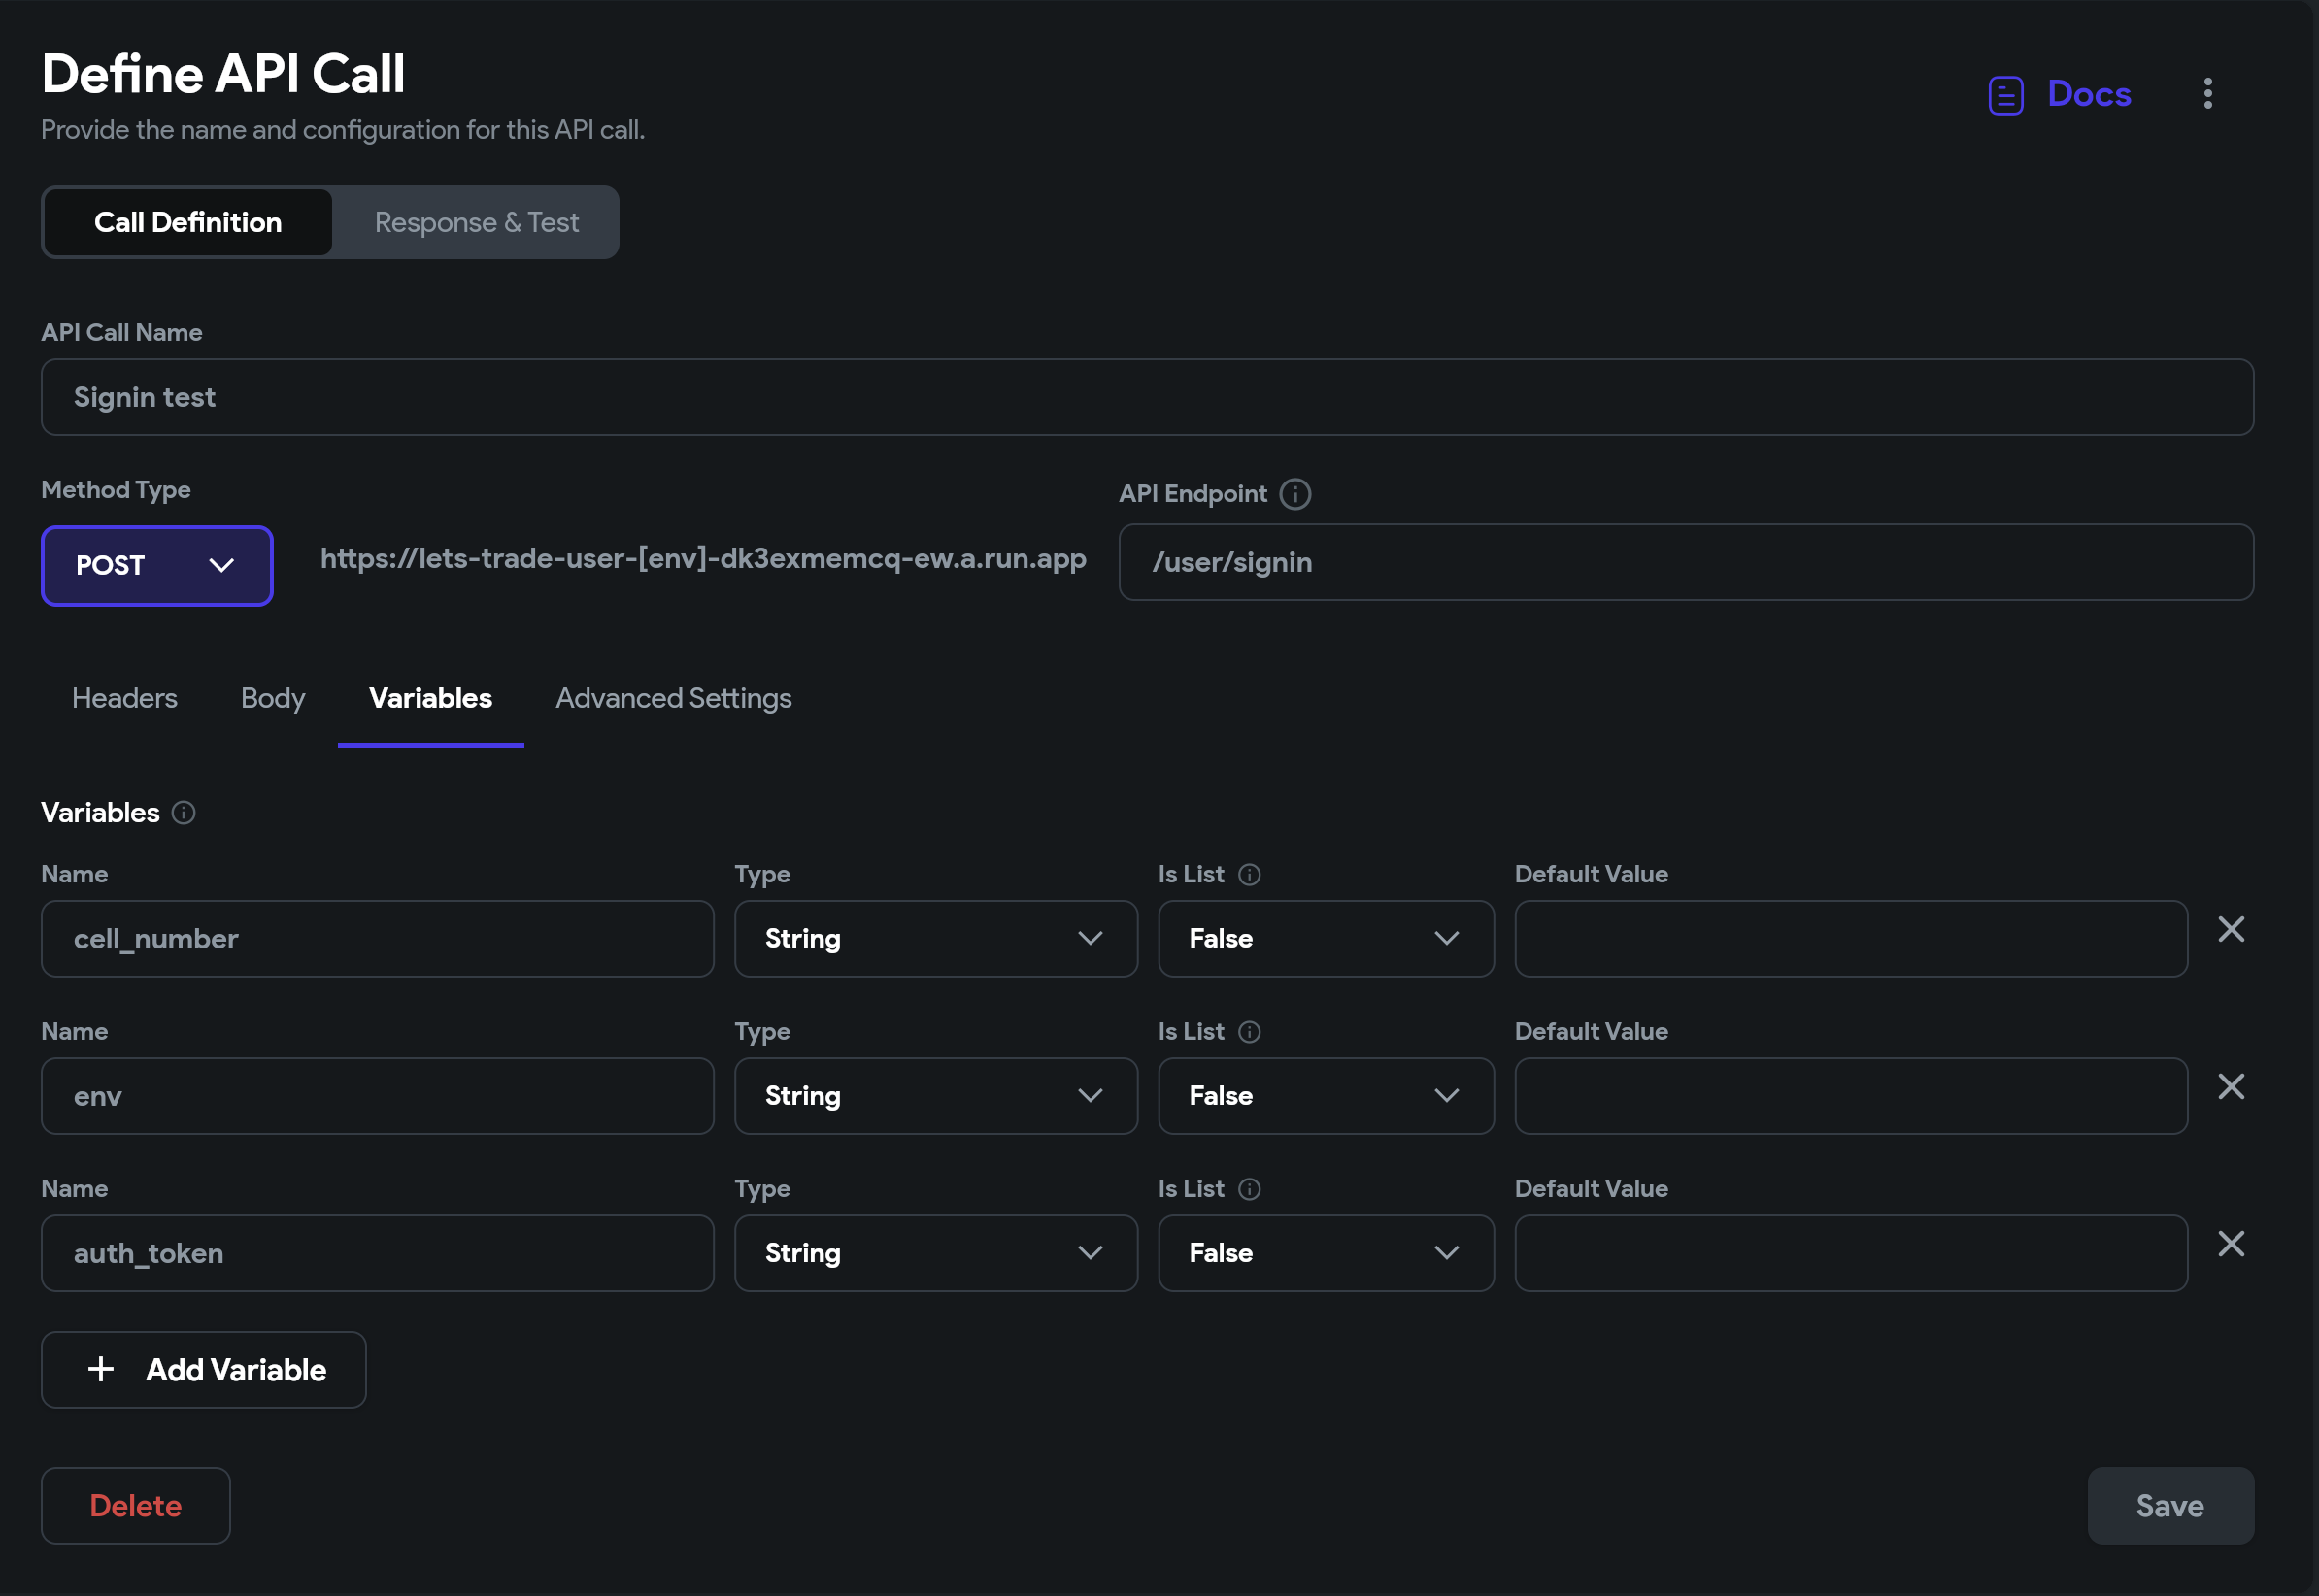2319x1596 pixels.
Task: Click the API Endpoint info icon
Action: pos(1295,493)
